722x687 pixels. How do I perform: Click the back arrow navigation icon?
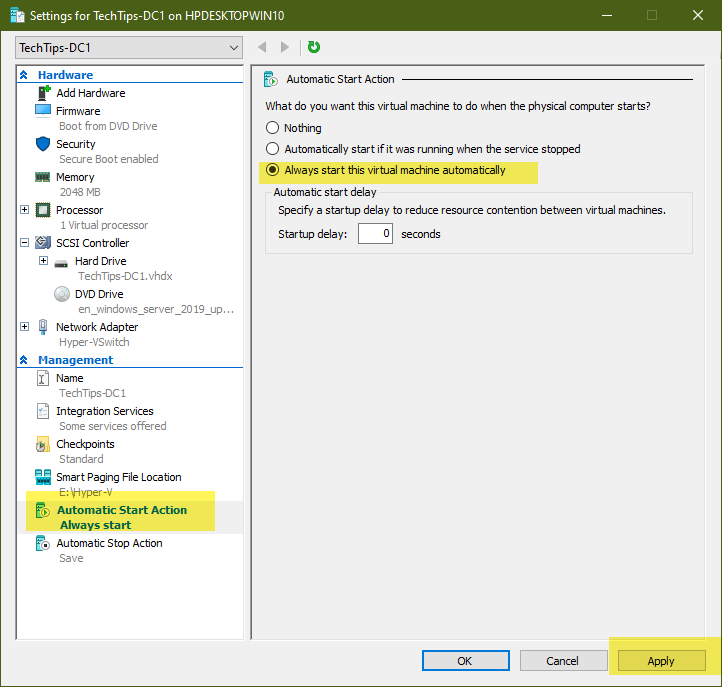(262, 47)
